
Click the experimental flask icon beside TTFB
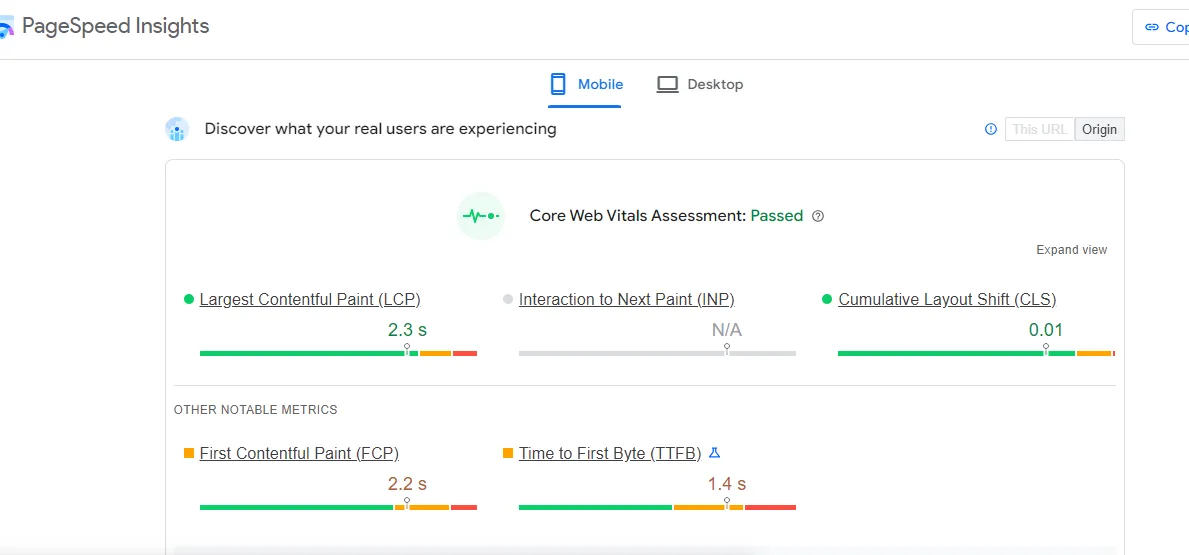tap(714, 453)
